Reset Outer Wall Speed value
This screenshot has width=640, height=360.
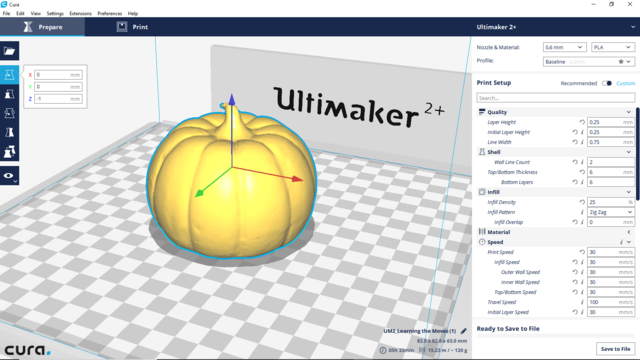575,272
